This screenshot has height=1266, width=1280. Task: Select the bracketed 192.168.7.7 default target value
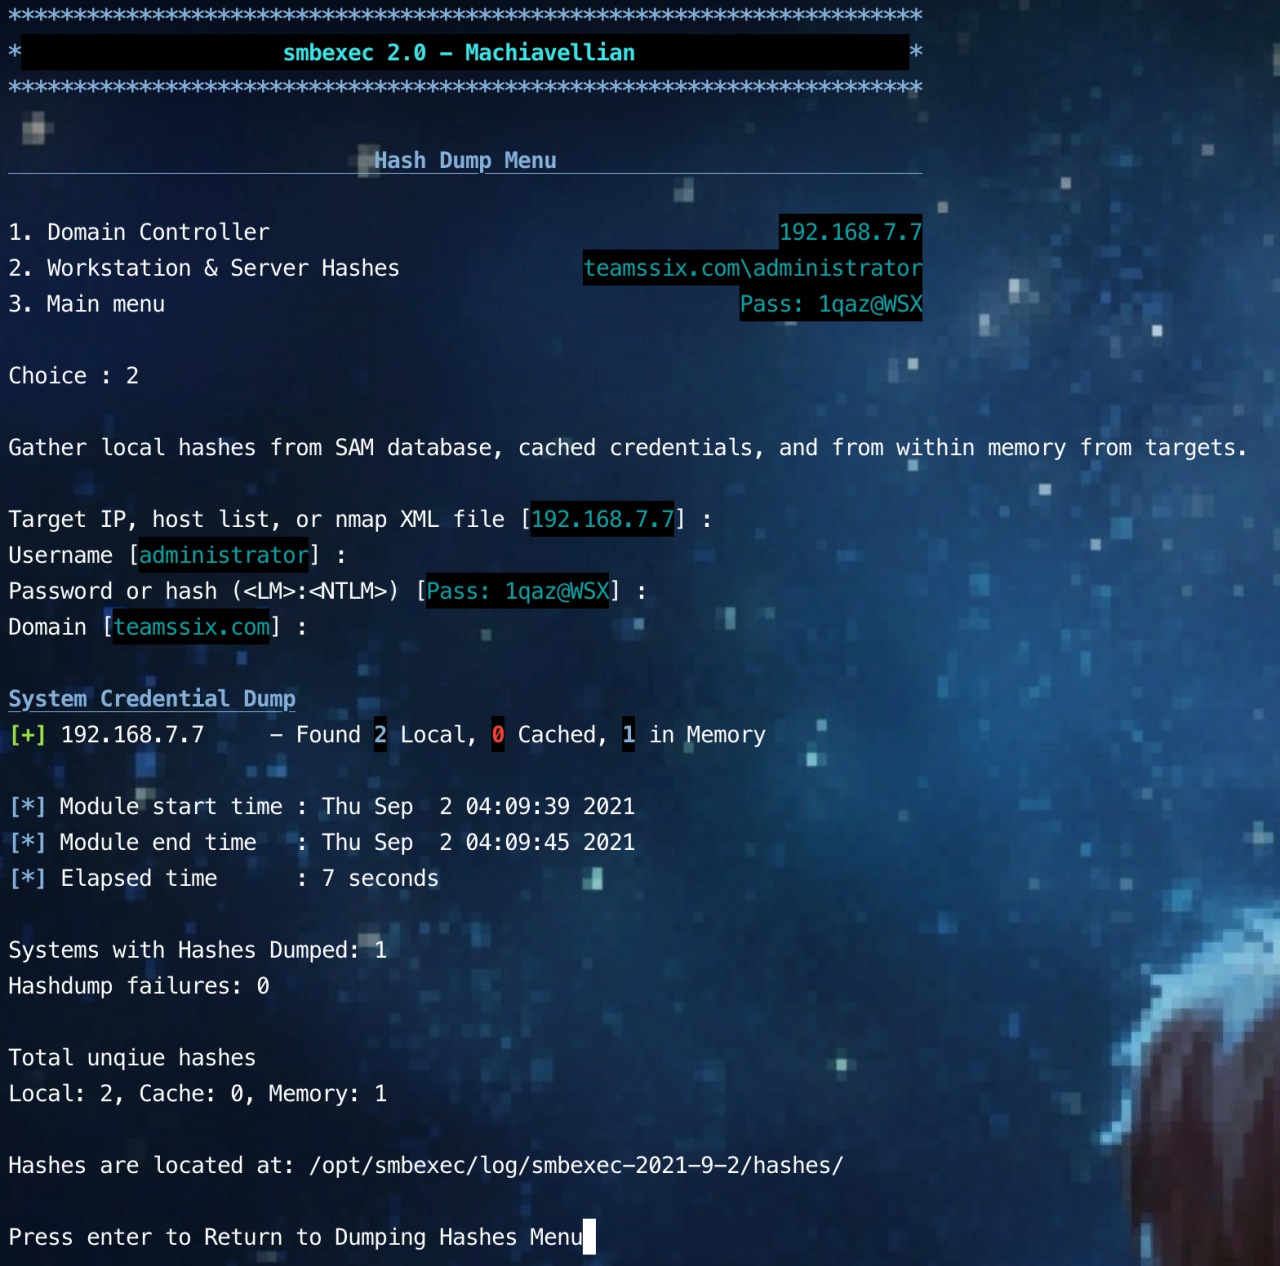tap(603, 520)
